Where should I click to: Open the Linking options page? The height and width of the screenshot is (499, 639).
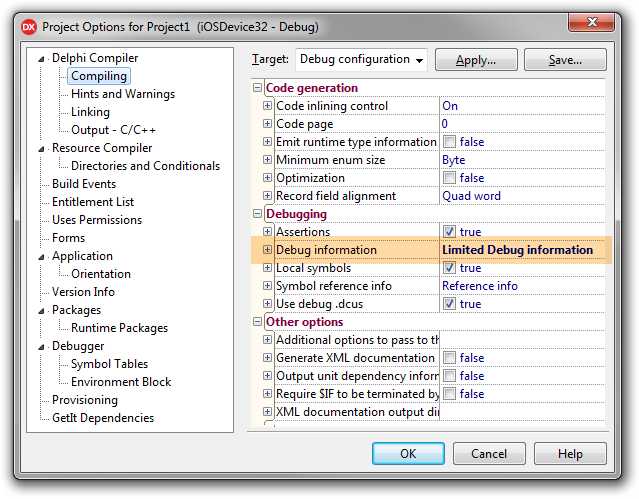(90, 112)
